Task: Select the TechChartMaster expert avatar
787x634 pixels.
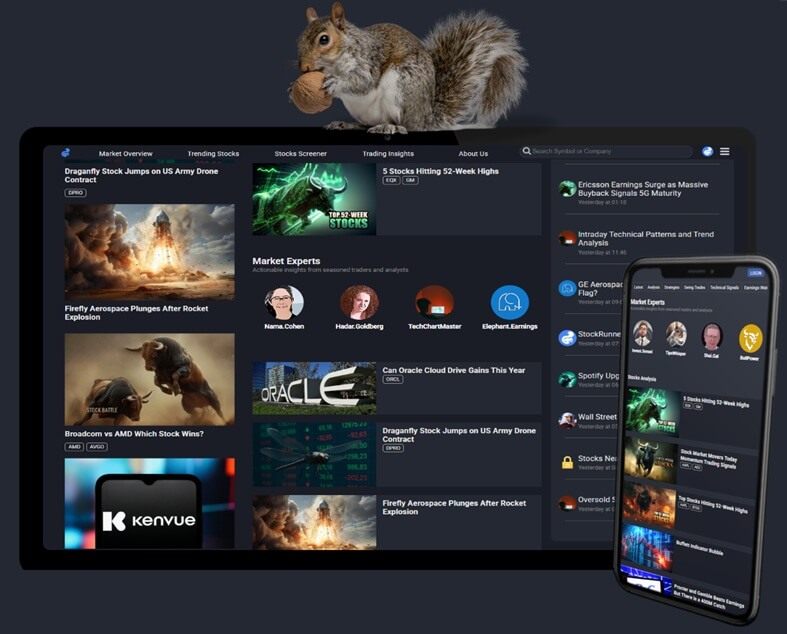Action: [x=434, y=302]
